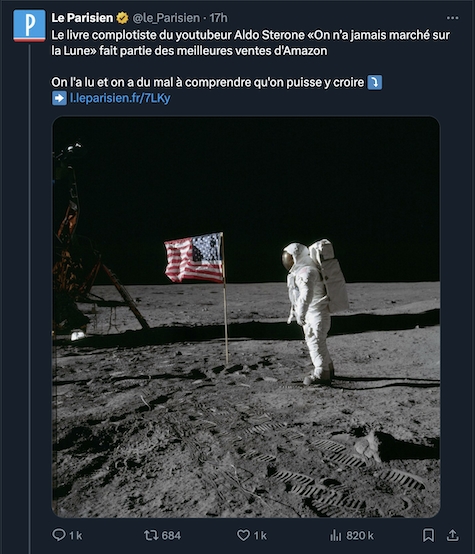Follow the l.leparisien.fr/7LKy link

[x=120, y=98]
